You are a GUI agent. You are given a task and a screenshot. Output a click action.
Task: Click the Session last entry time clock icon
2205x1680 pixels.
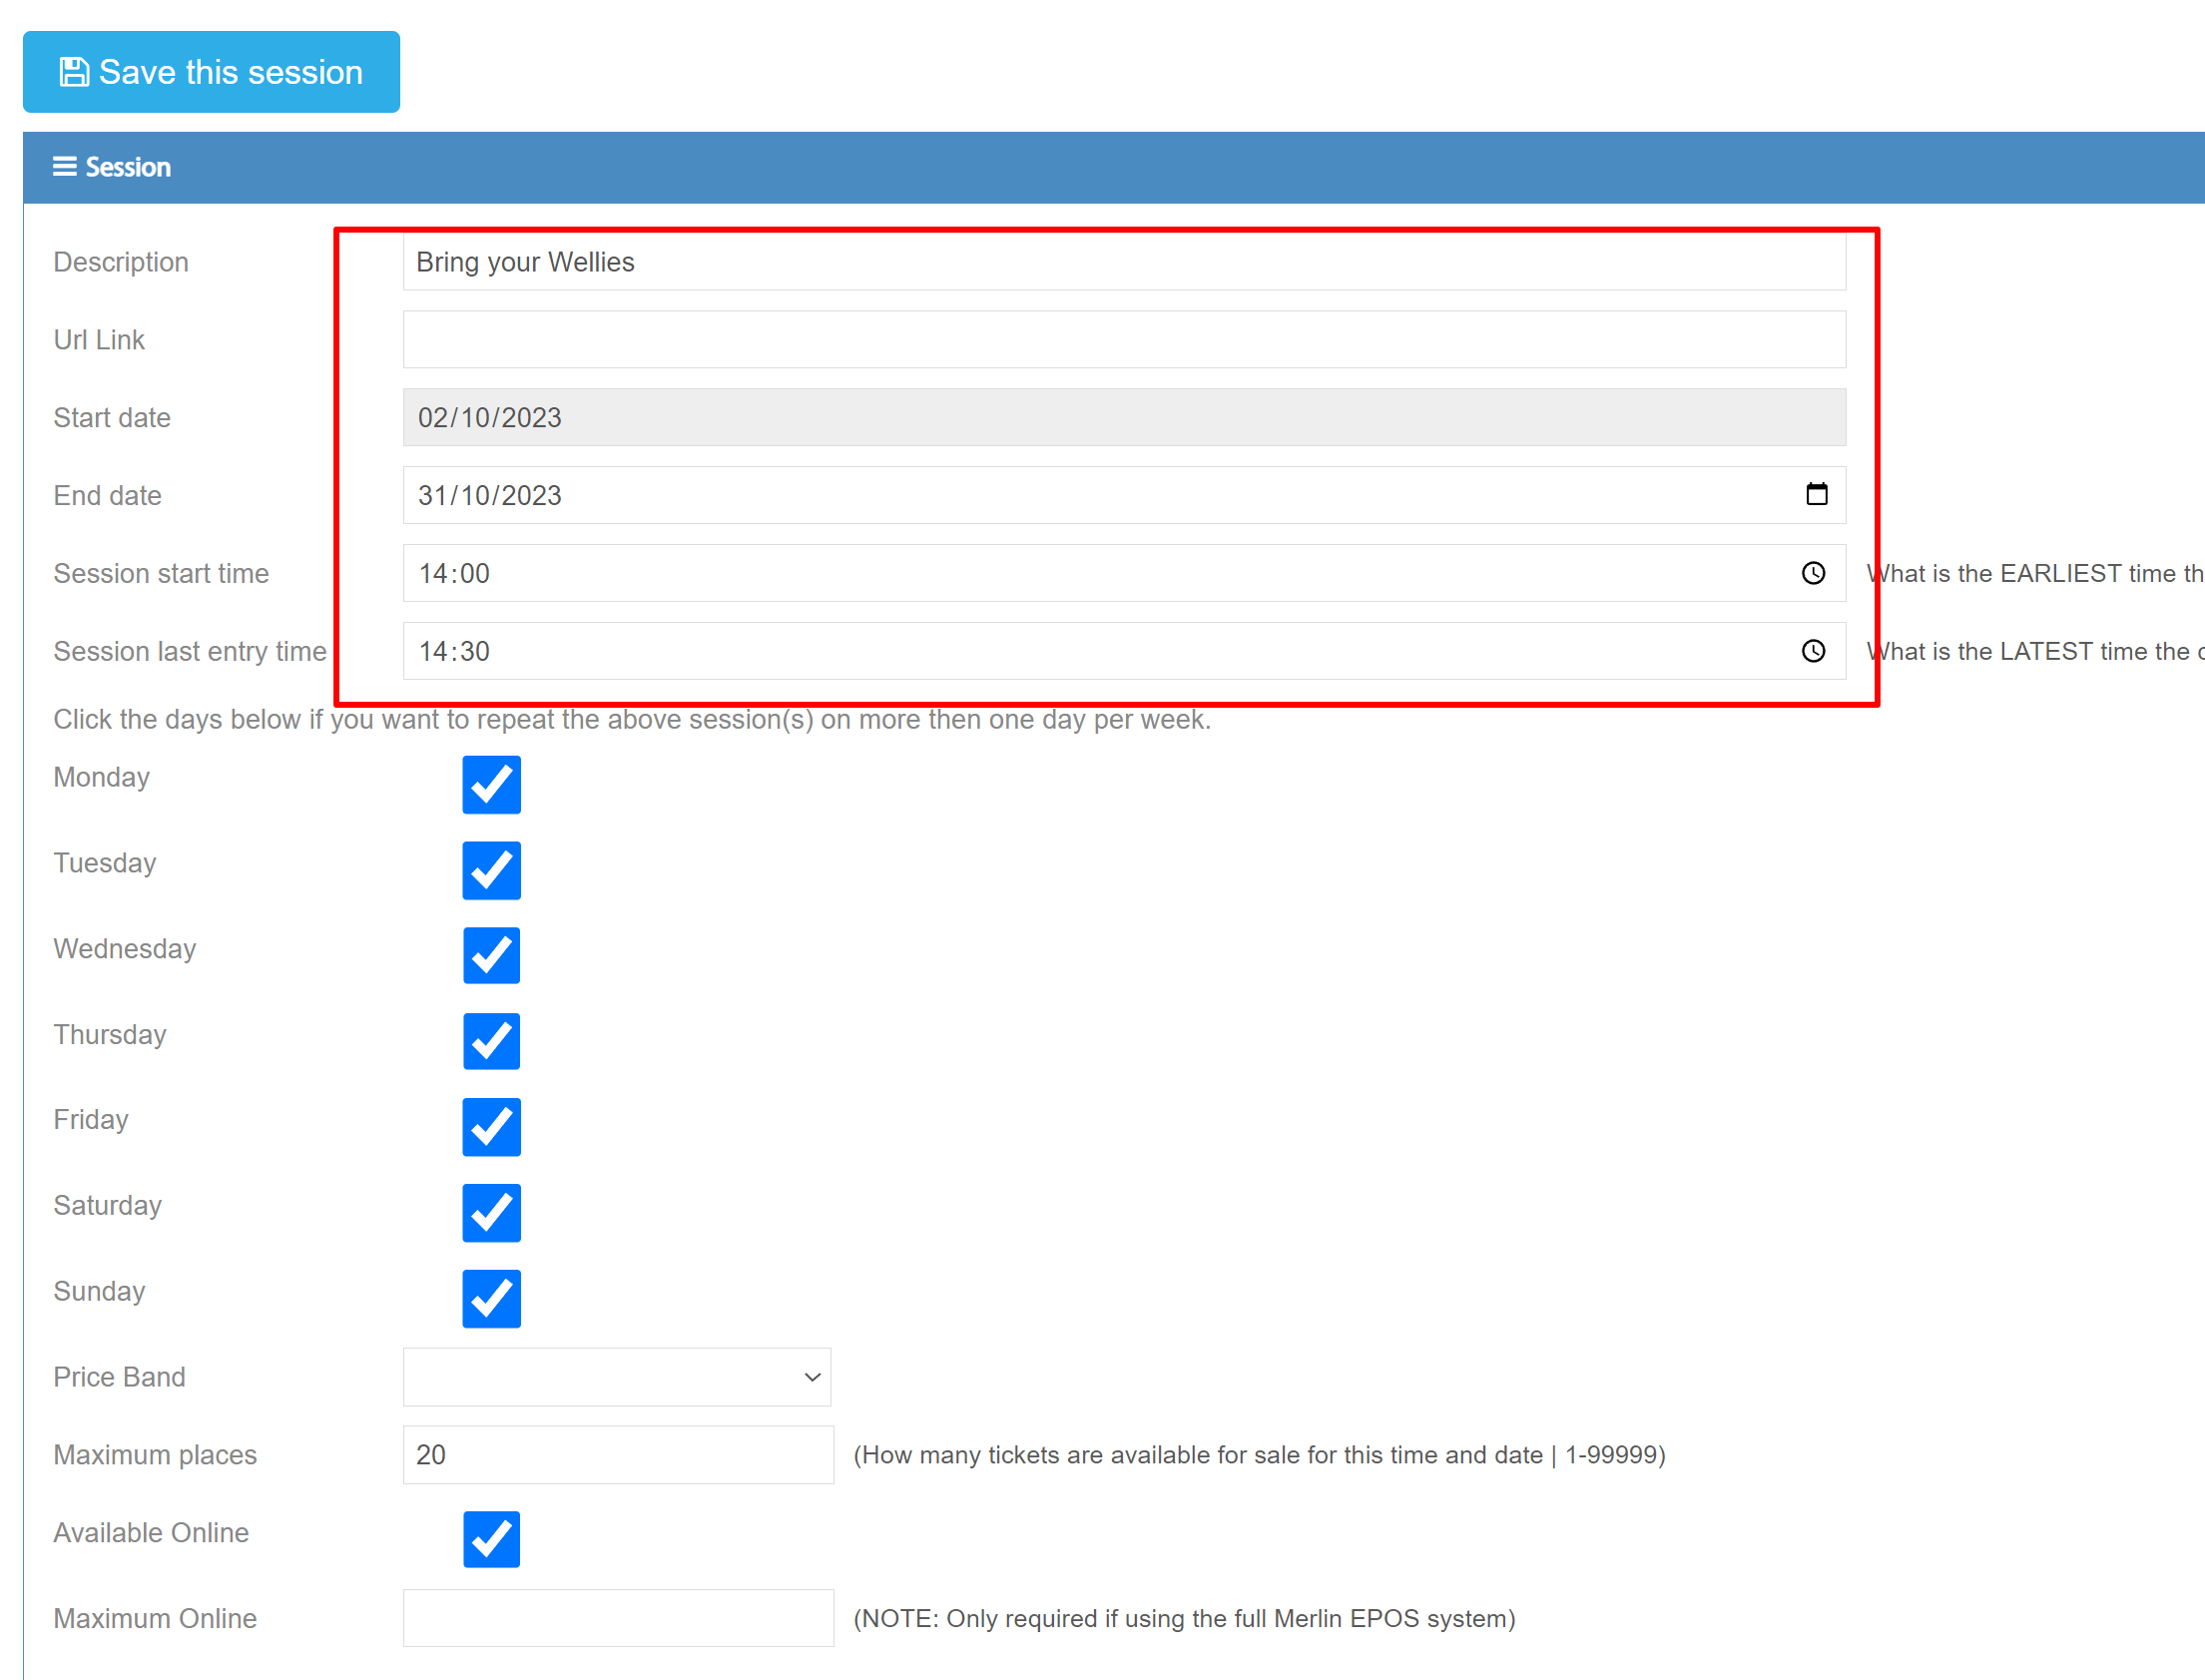(1813, 651)
